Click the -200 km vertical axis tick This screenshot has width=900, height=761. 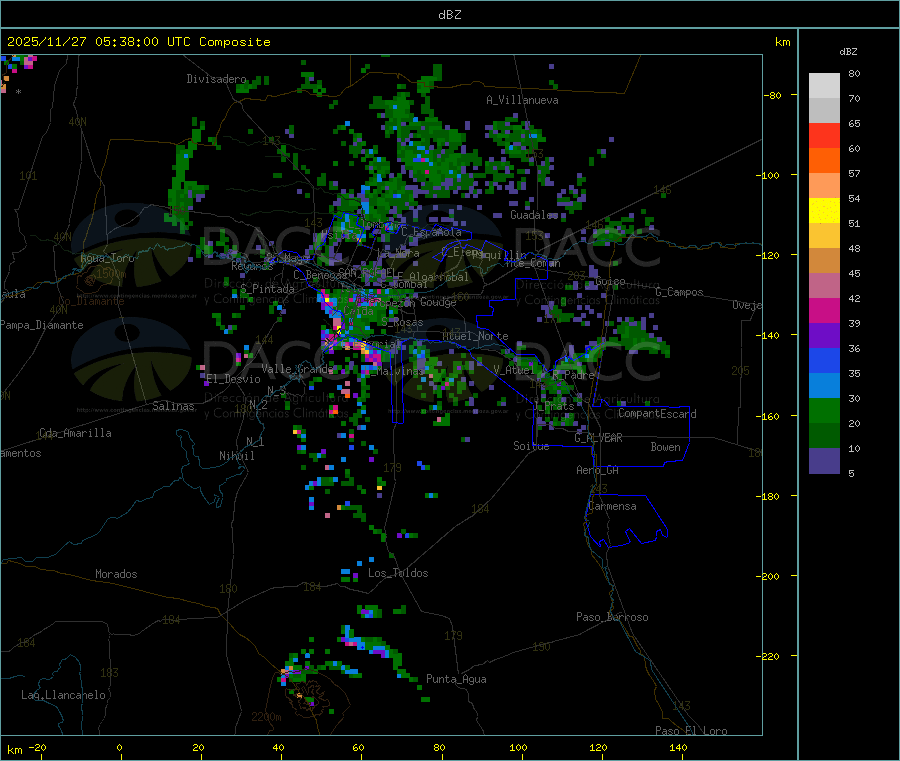tap(770, 577)
